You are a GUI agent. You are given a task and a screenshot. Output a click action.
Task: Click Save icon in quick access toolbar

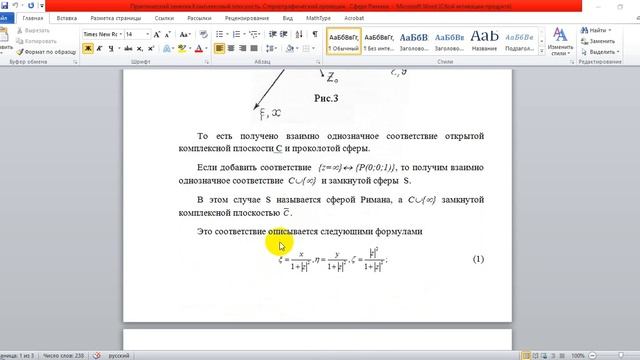(4, 6)
